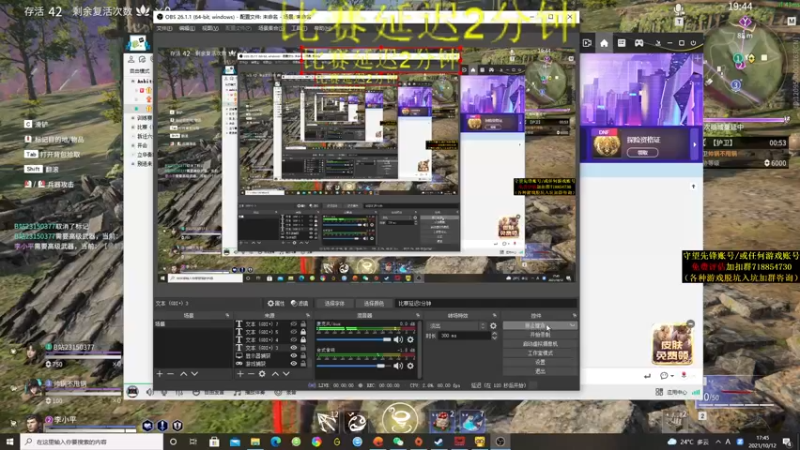
Task: Remove selected source with minus icon
Action: click(251, 374)
